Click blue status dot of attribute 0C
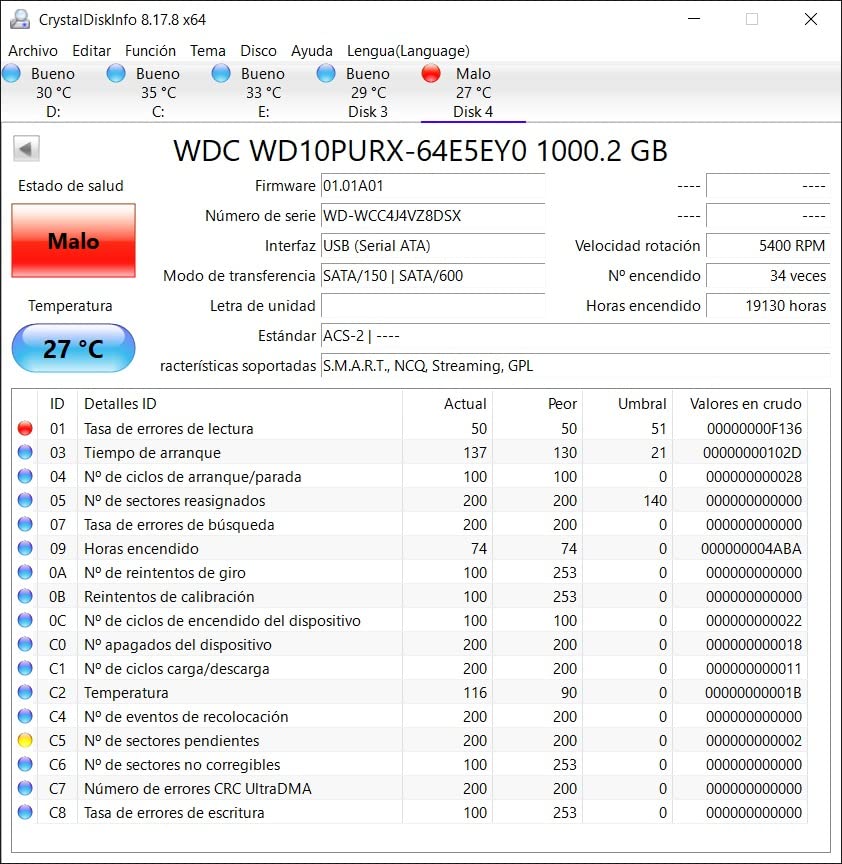842x864 pixels. tap(25, 620)
